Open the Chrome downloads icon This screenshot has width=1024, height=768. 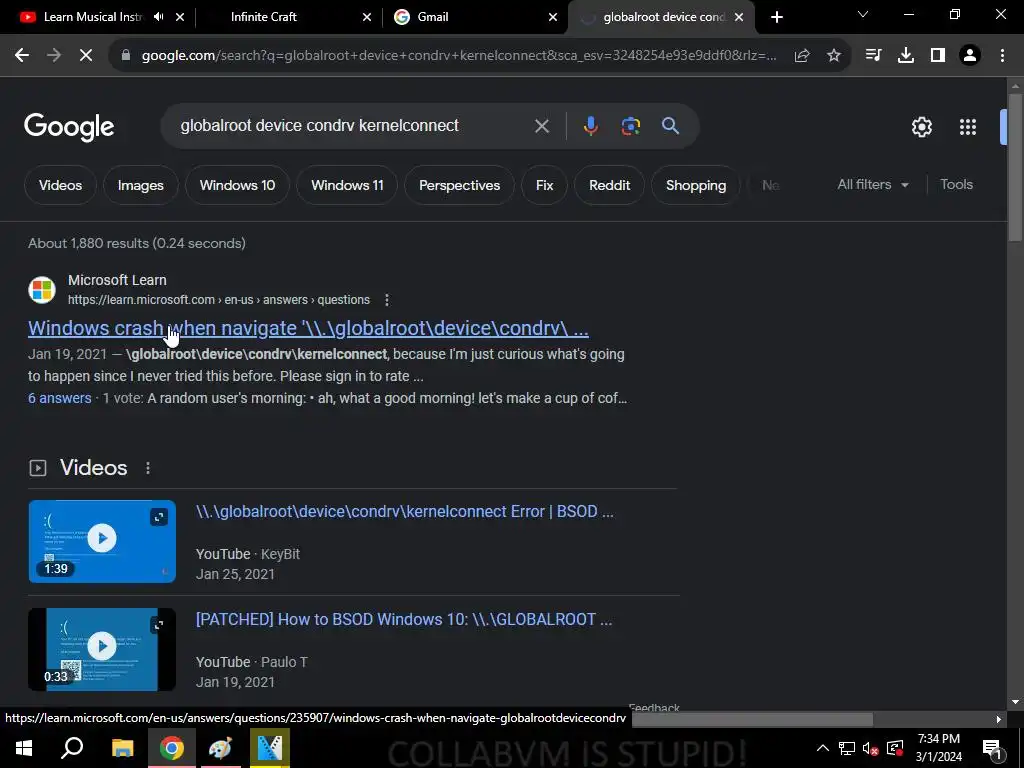pos(906,56)
